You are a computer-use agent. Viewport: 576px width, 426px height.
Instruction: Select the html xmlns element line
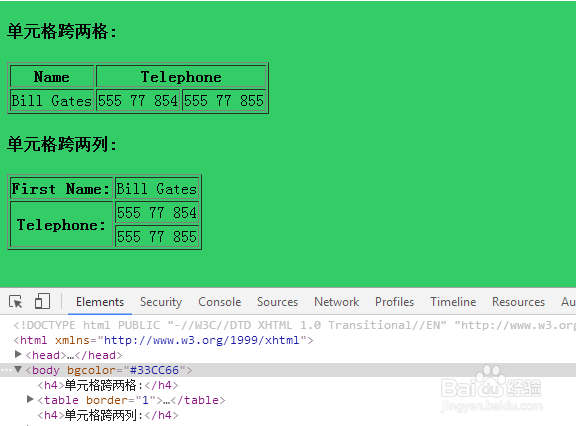pos(163,340)
